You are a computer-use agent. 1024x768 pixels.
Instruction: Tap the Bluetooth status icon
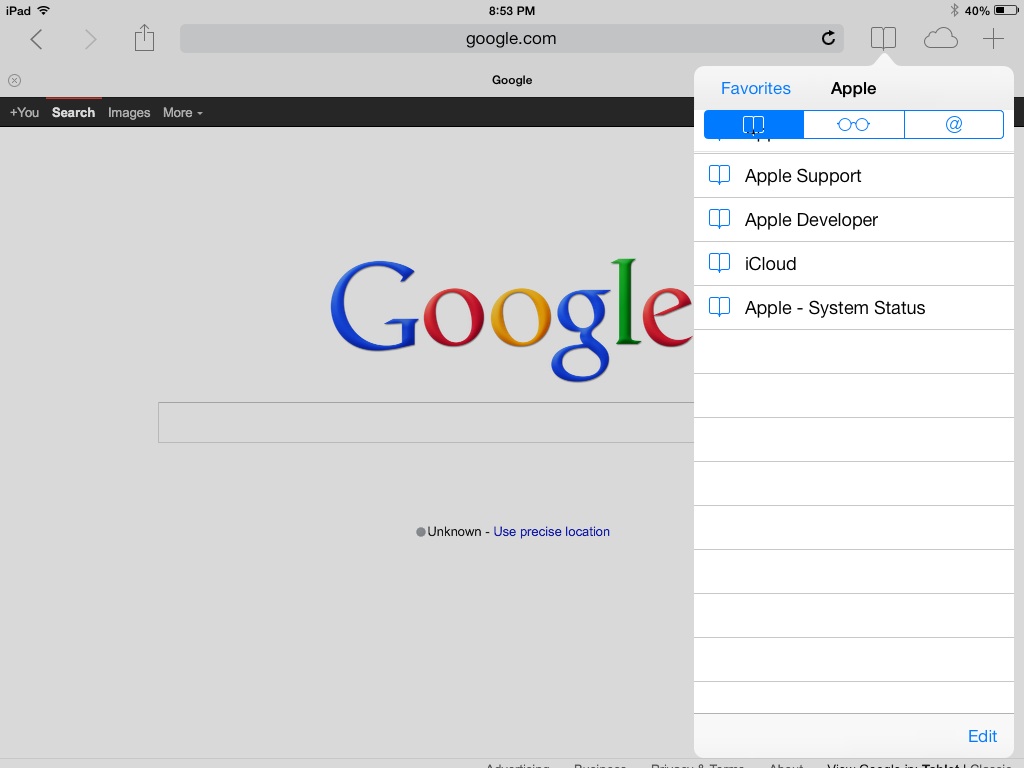pos(954,10)
